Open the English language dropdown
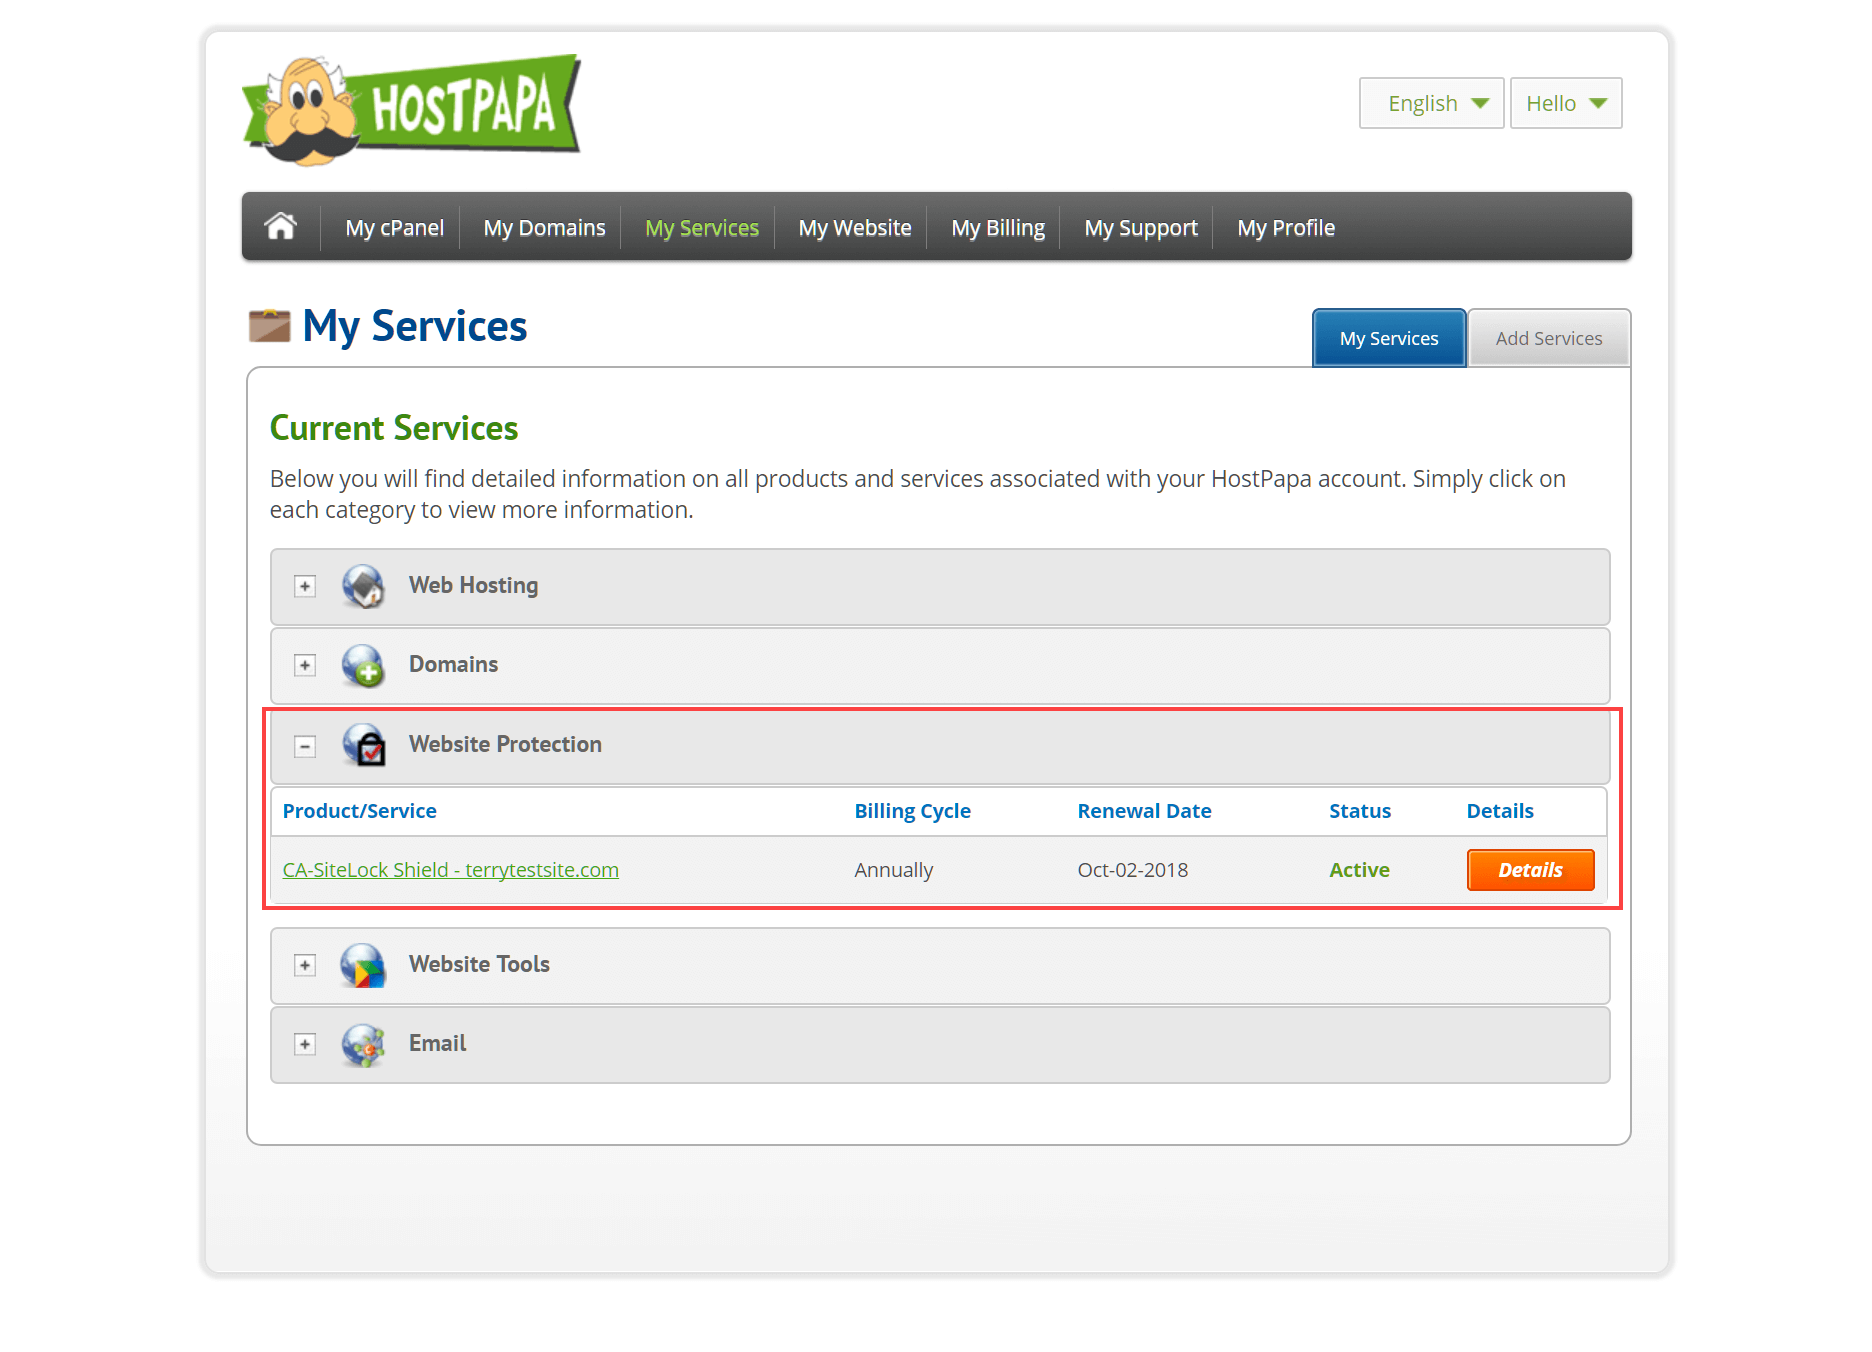The height and width of the screenshot is (1352, 1872). tap(1431, 103)
